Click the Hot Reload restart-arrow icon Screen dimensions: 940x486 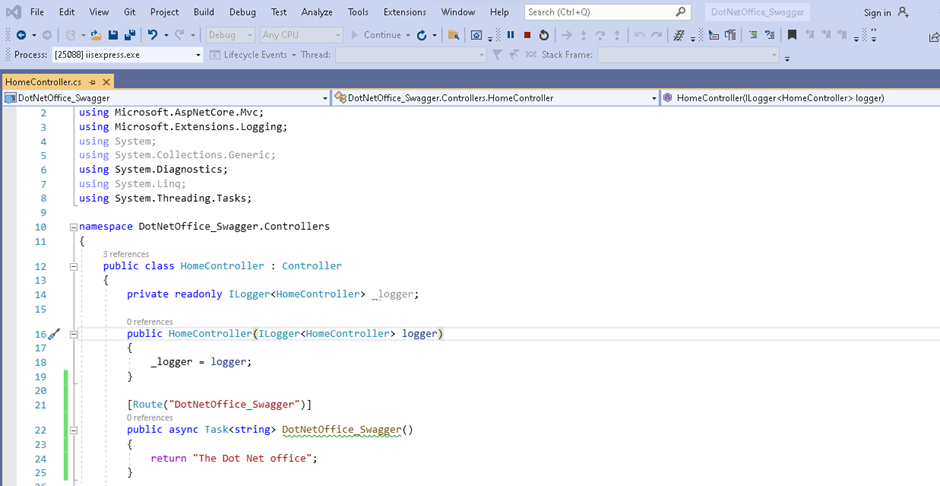pyautogui.click(x=421, y=35)
